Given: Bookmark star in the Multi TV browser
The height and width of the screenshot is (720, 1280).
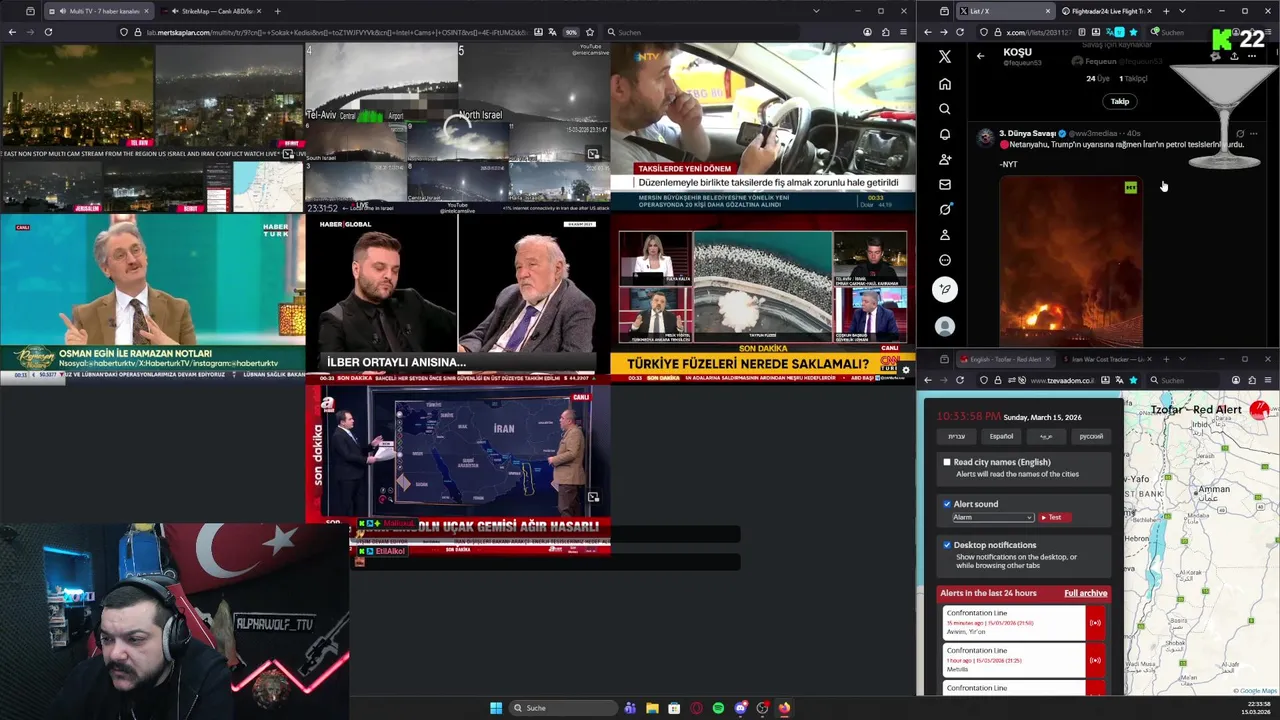Looking at the screenshot, I should coord(589,32).
